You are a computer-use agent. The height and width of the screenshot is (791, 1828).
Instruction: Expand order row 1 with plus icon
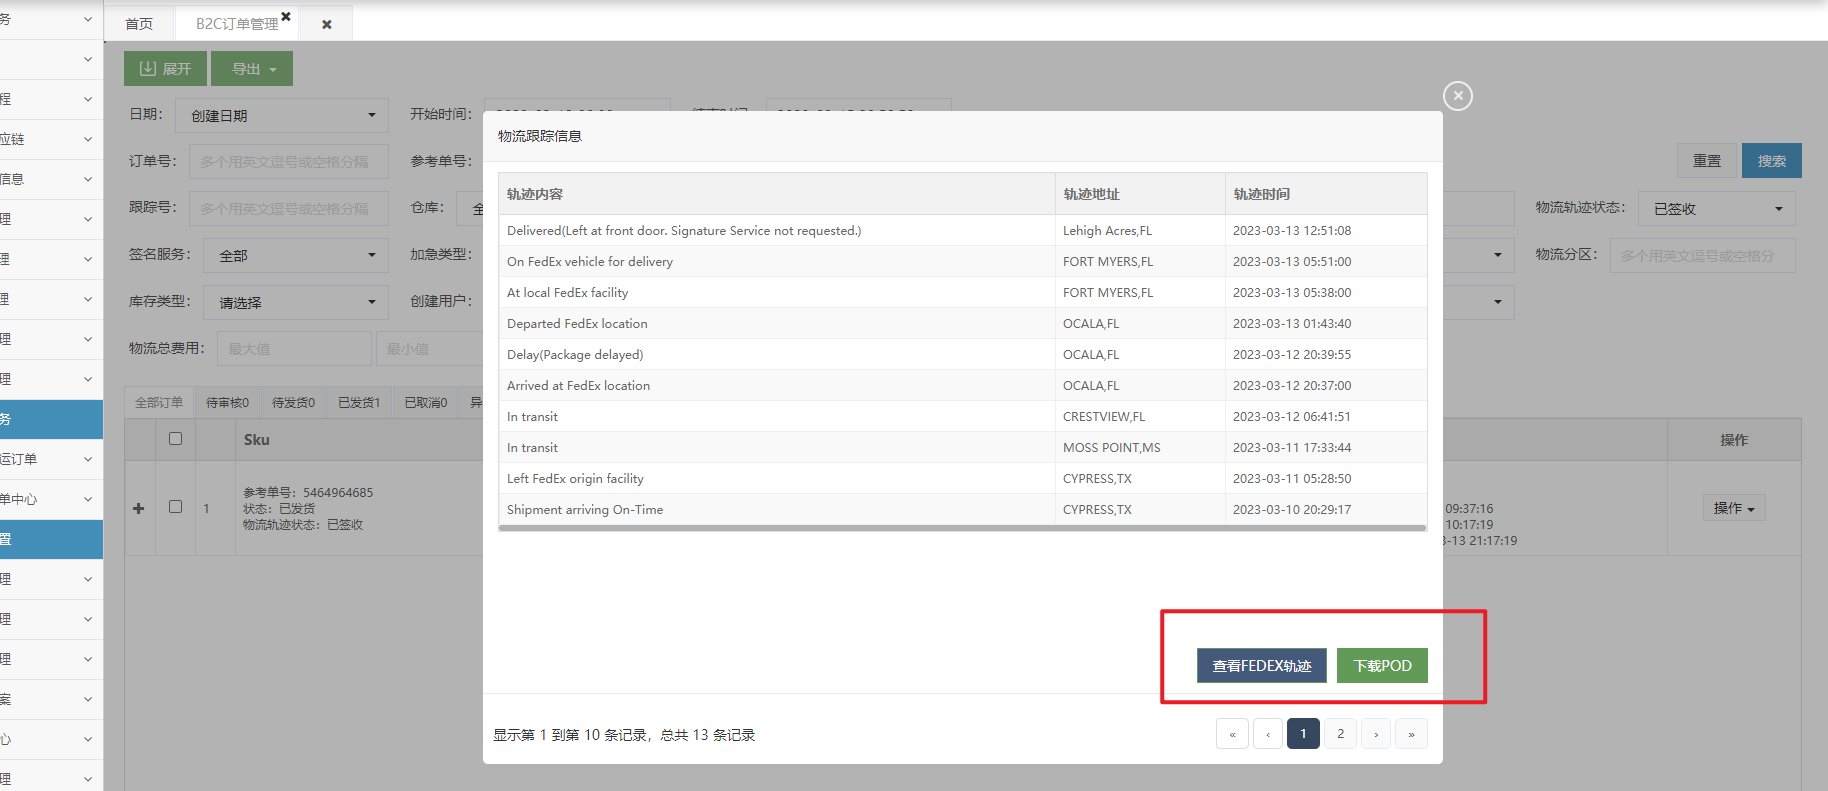click(x=139, y=508)
